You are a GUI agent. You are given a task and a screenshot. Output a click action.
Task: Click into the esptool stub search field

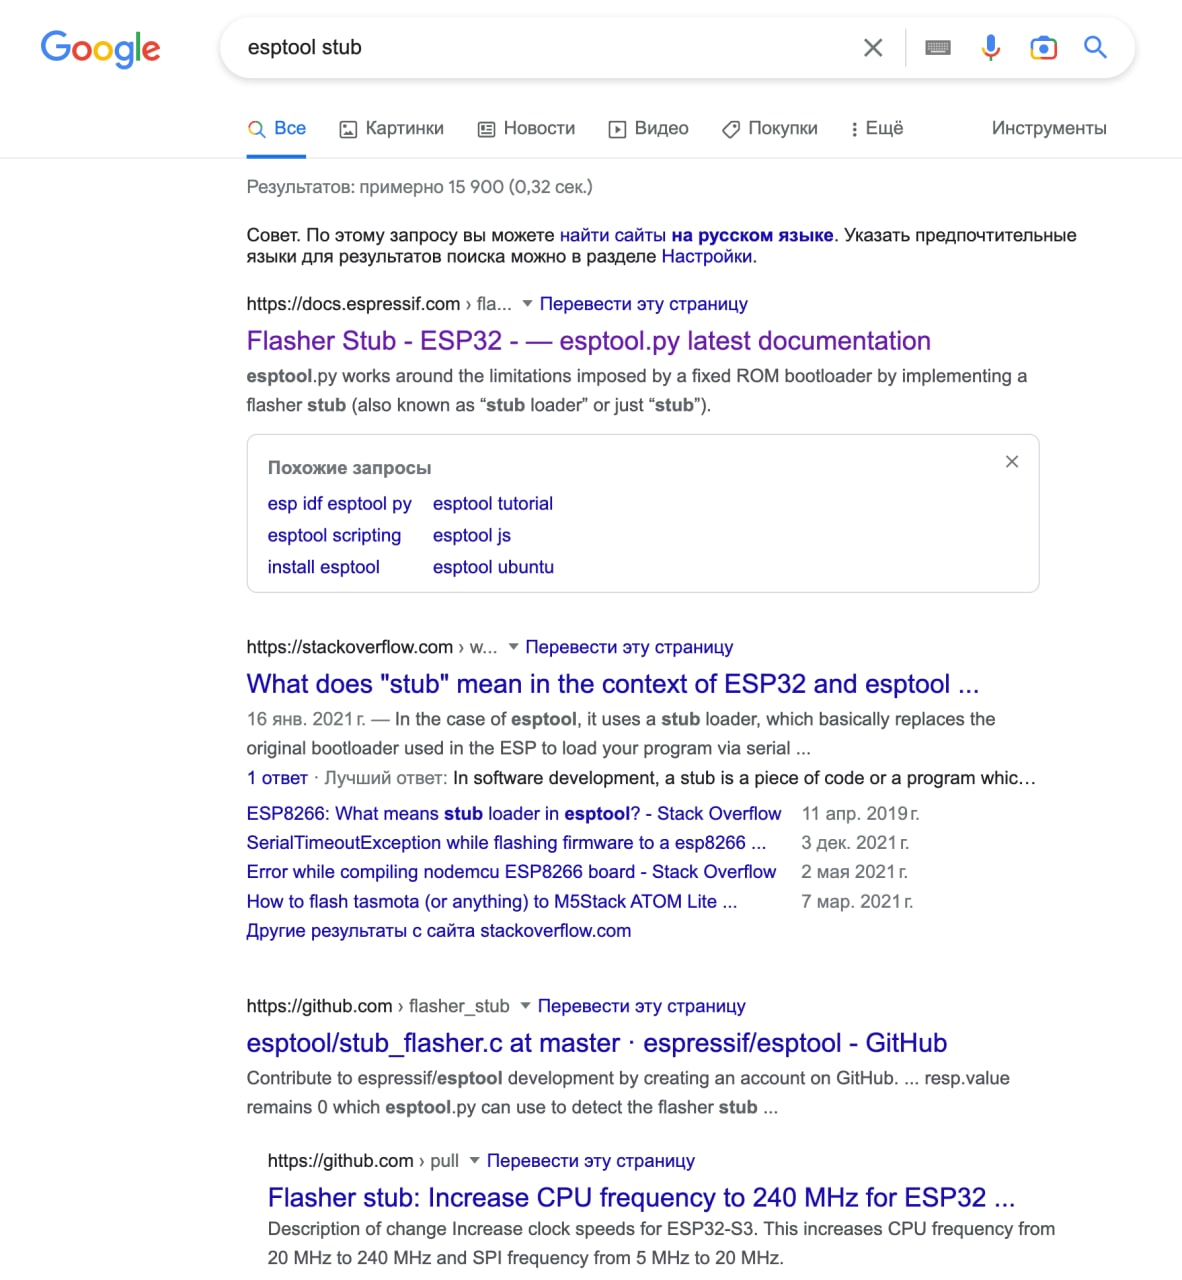[x=540, y=48]
